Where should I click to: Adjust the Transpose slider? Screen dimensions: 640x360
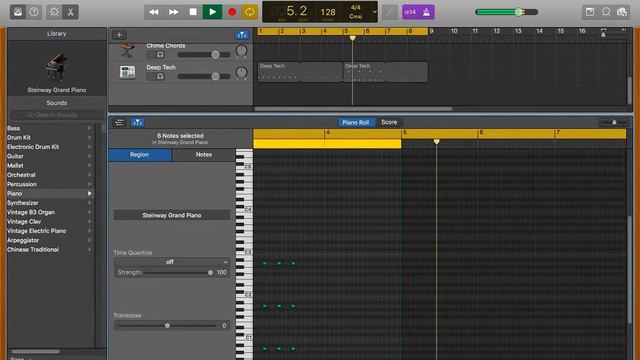click(167, 326)
